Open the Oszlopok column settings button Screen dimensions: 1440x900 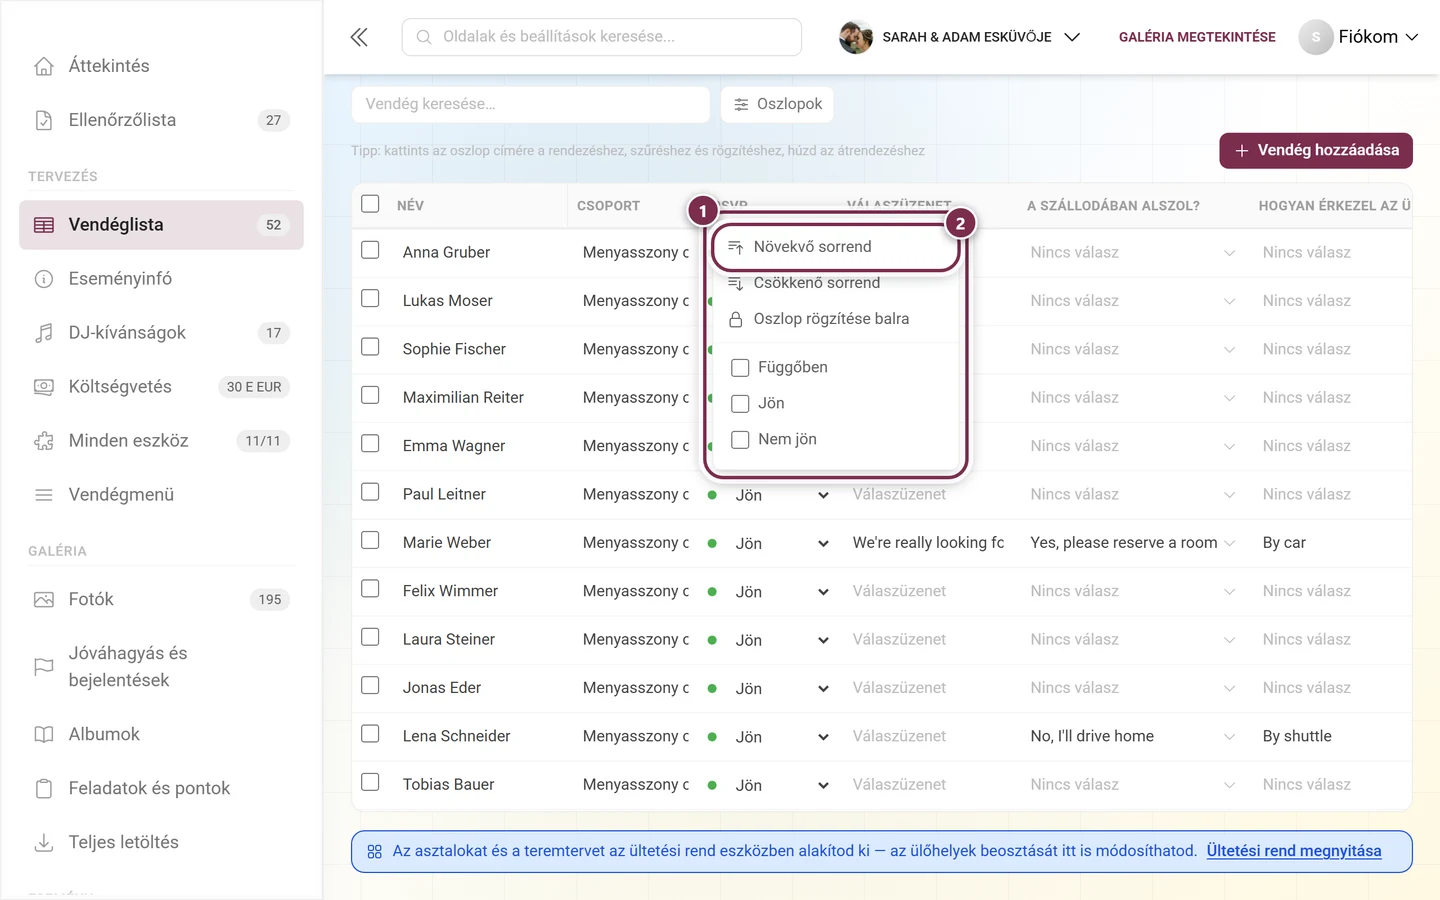(x=777, y=104)
